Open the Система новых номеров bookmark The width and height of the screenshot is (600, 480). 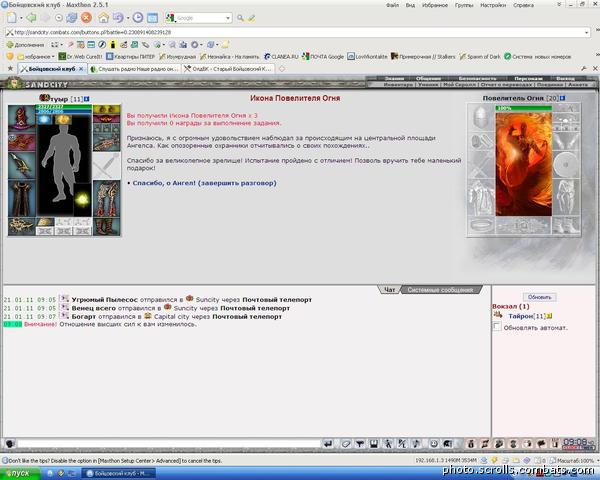click(x=538, y=57)
